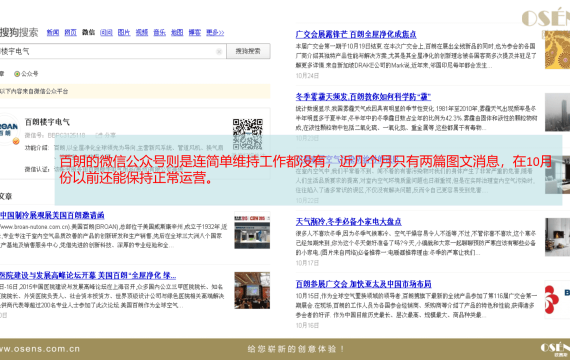570x360 pixels.
Task: Click the 以下内容来自微信公众平台 notice bar
Action: click(135, 91)
